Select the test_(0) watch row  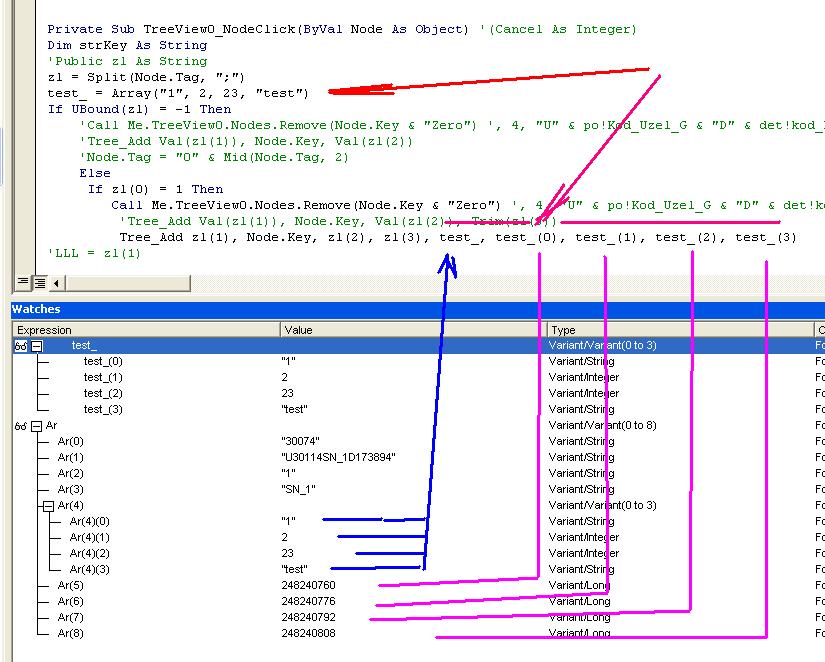(x=418, y=362)
